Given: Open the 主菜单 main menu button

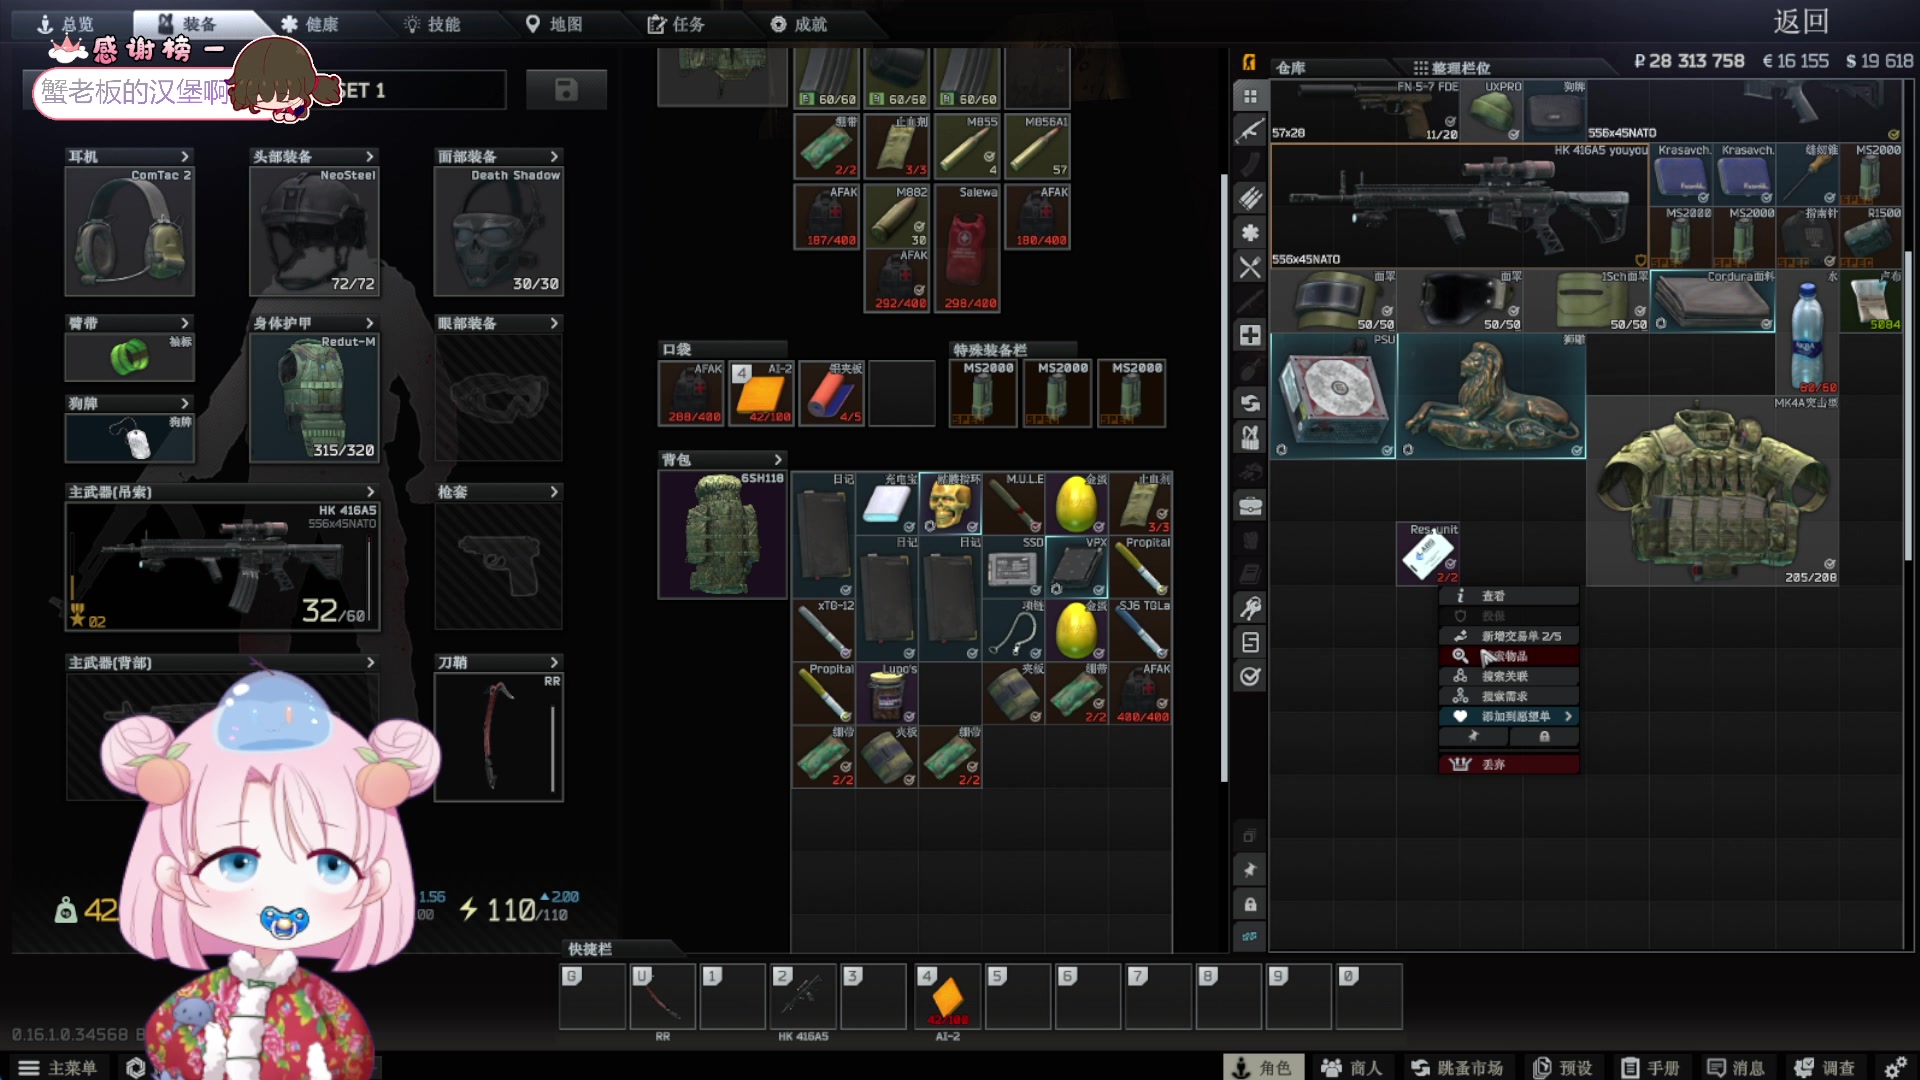Looking at the screenshot, I should click(x=57, y=1068).
